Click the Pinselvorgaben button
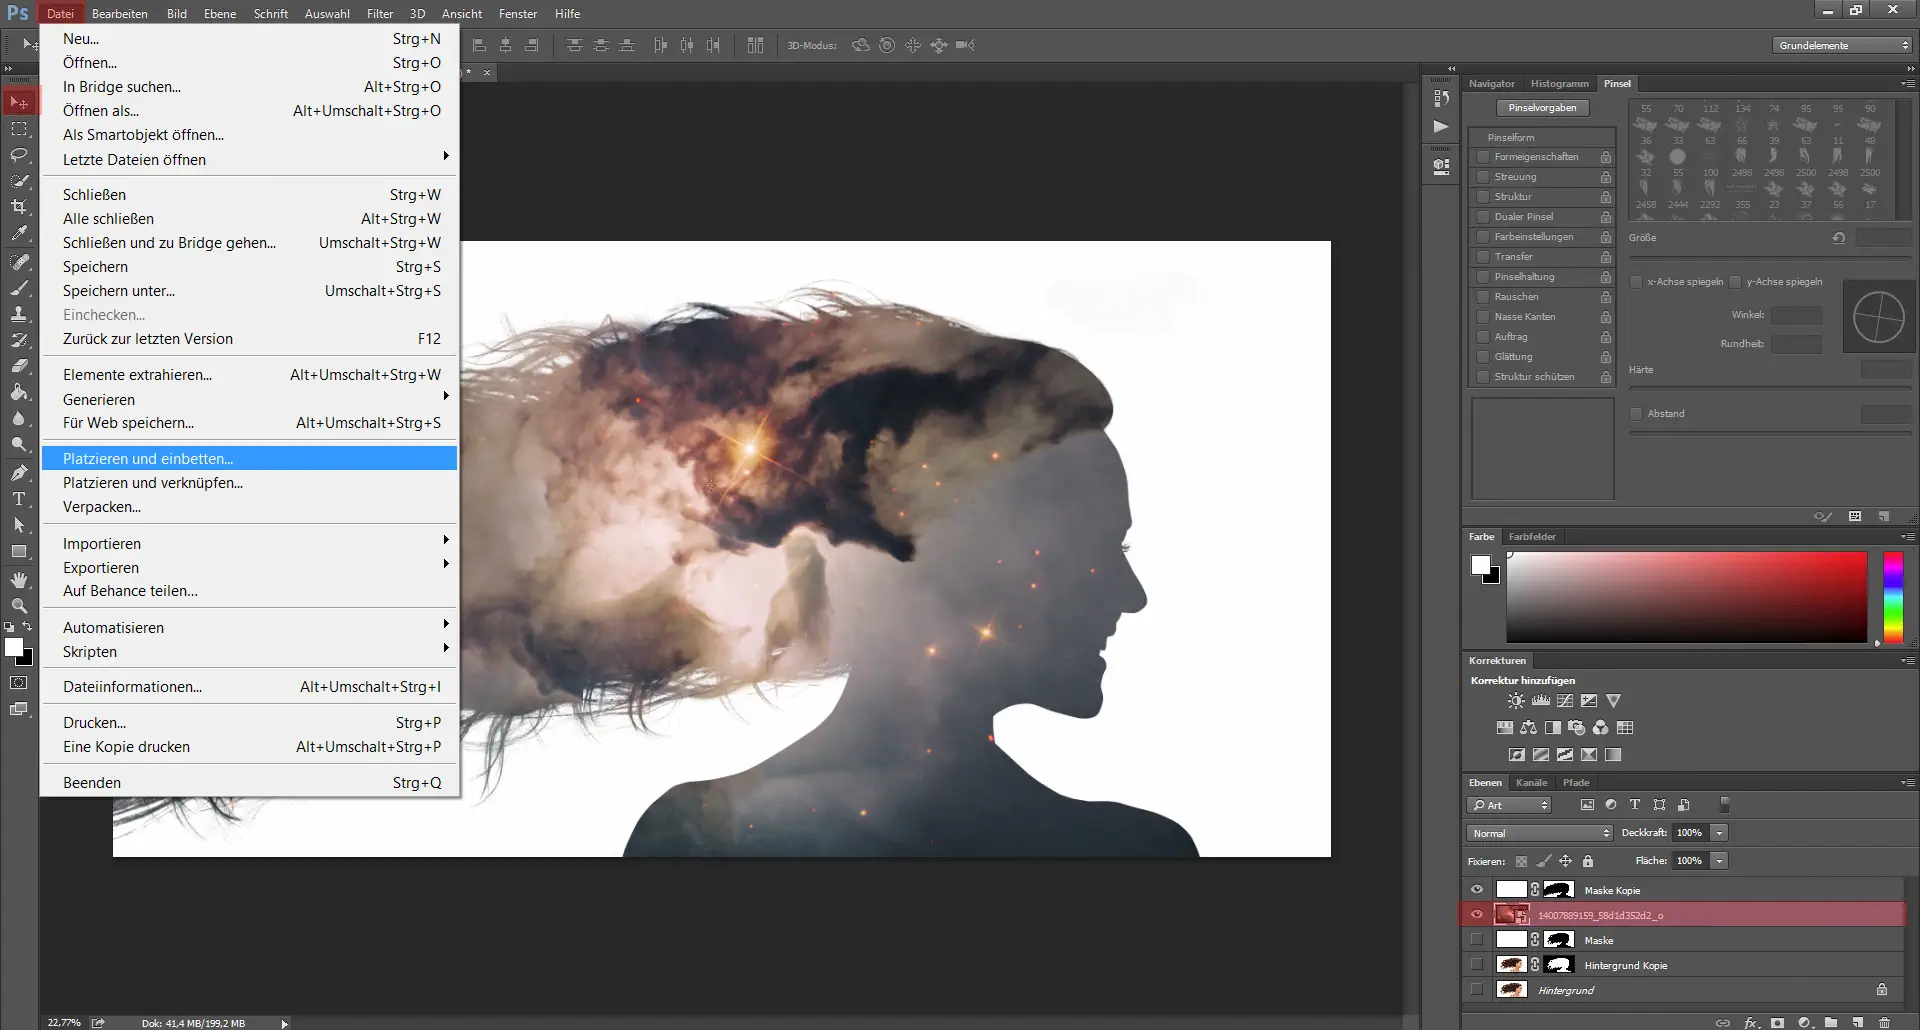The height and width of the screenshot is (1030, 1920). point(1544,107)
